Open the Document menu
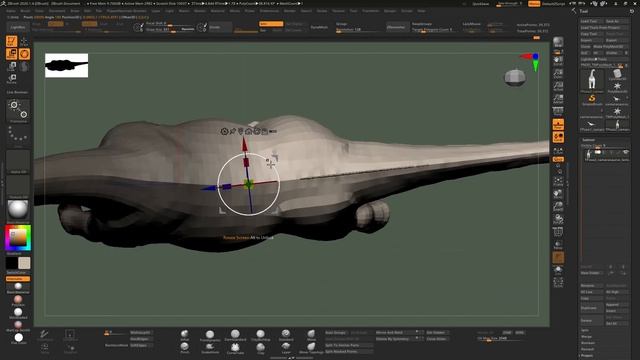The image size is (640, 360). (x=57, y=11)
